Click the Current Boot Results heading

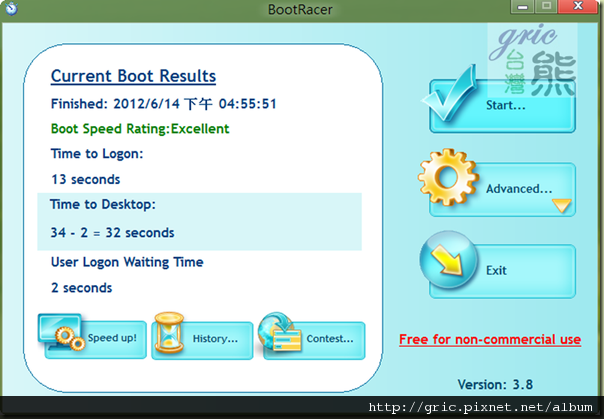133,76
